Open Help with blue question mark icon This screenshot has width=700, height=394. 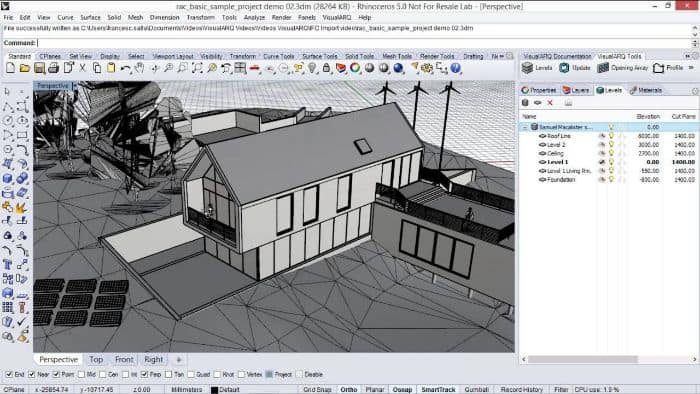(x=455, y=68)
